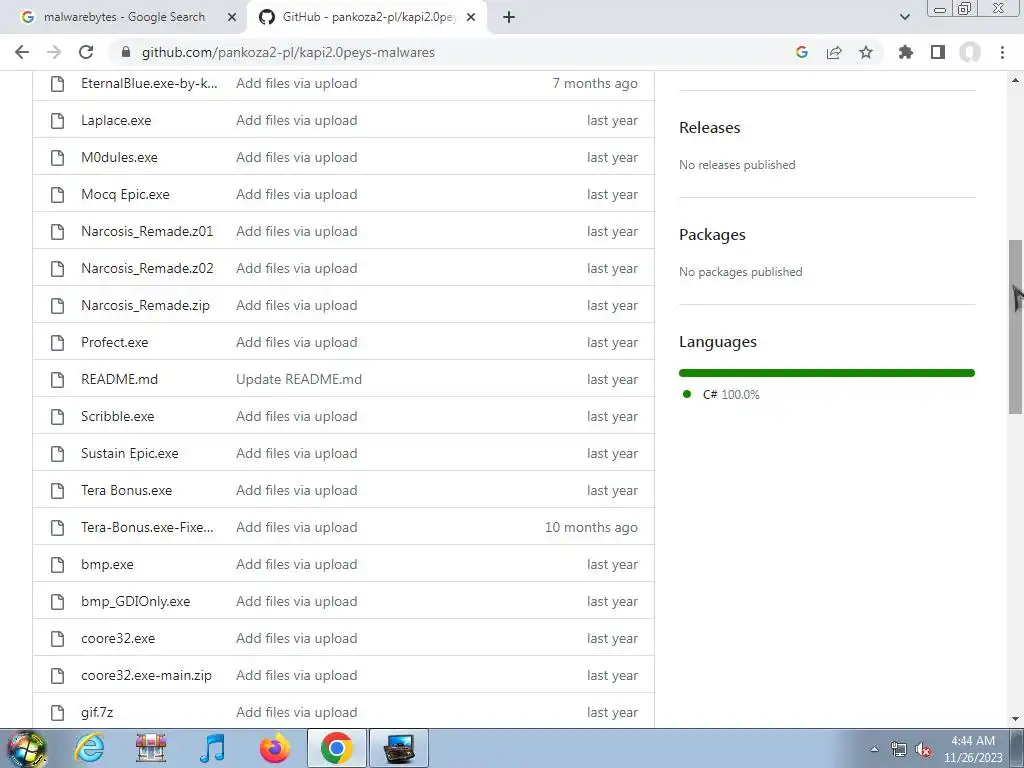Viewport: 1024px width, 768px height.
Task: Click '7 months ago' timestamp for EternalBlue
Action: point(595,83)
